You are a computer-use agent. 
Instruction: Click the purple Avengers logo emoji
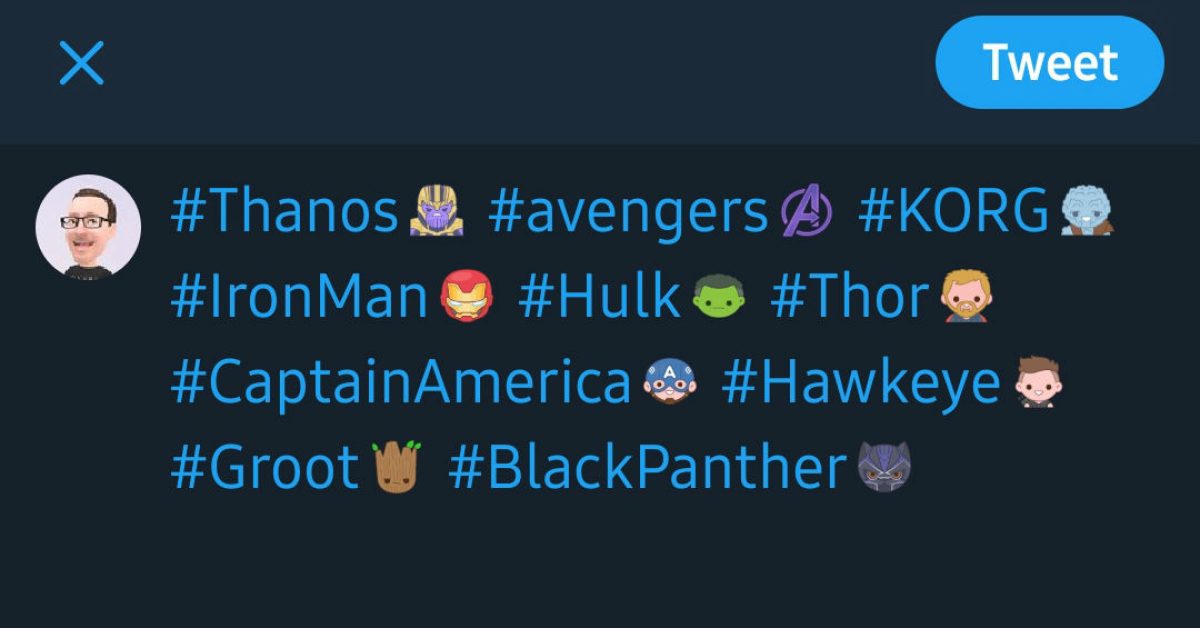[x=805, y=212]
